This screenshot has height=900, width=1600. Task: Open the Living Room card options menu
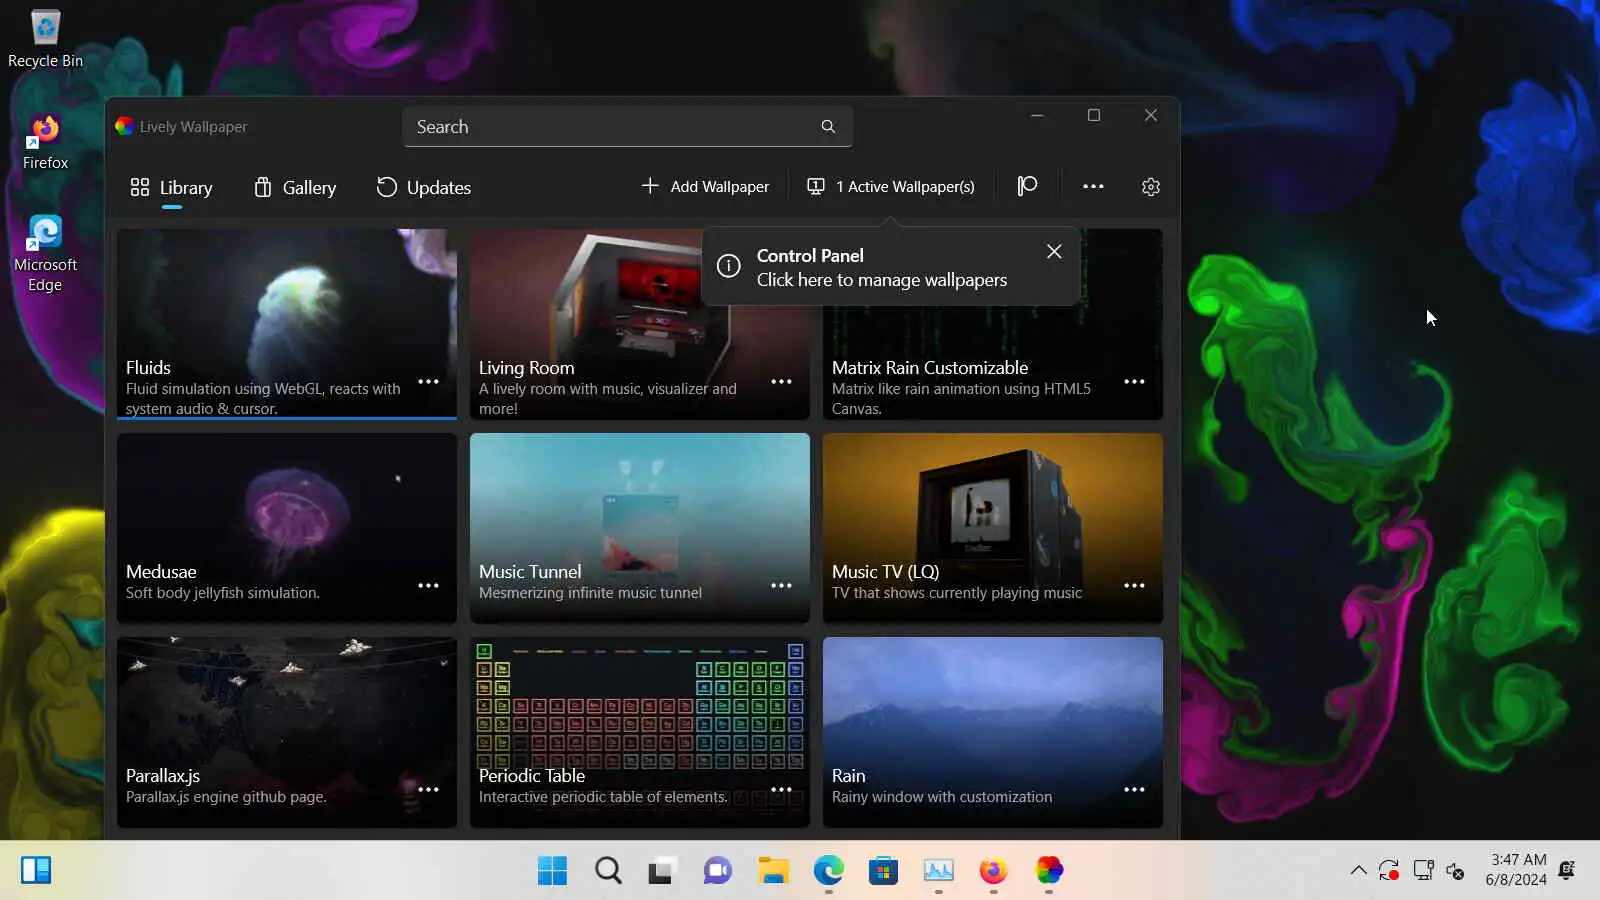click(x=781, y=382)
